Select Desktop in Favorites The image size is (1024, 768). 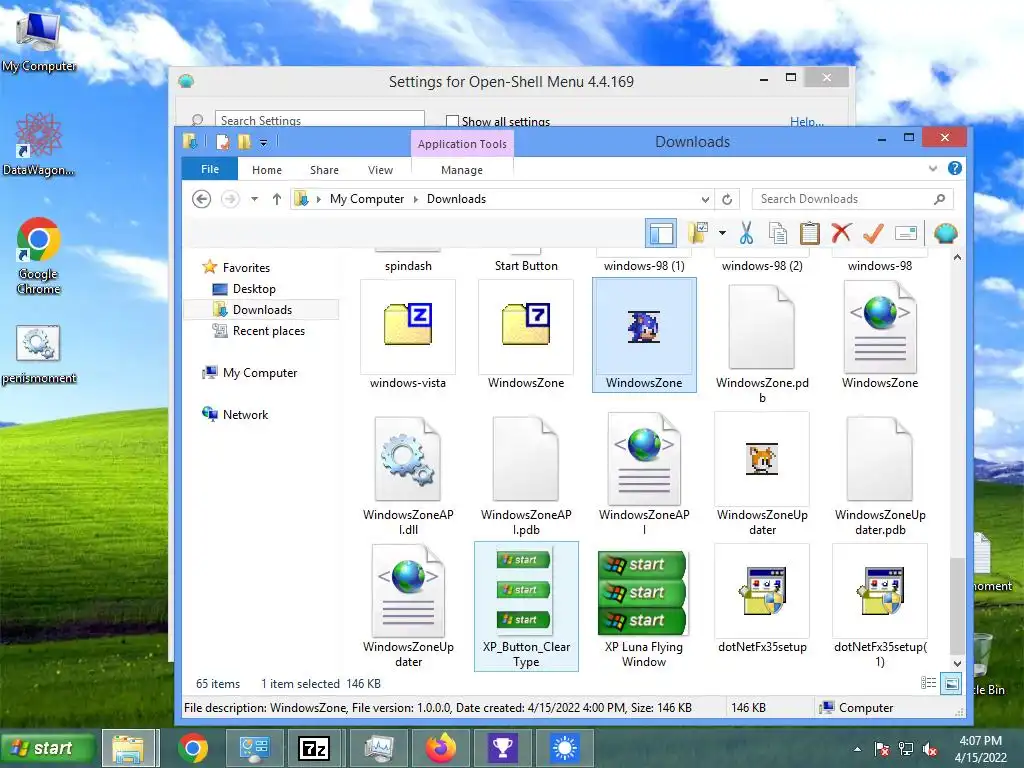(253, 289)
